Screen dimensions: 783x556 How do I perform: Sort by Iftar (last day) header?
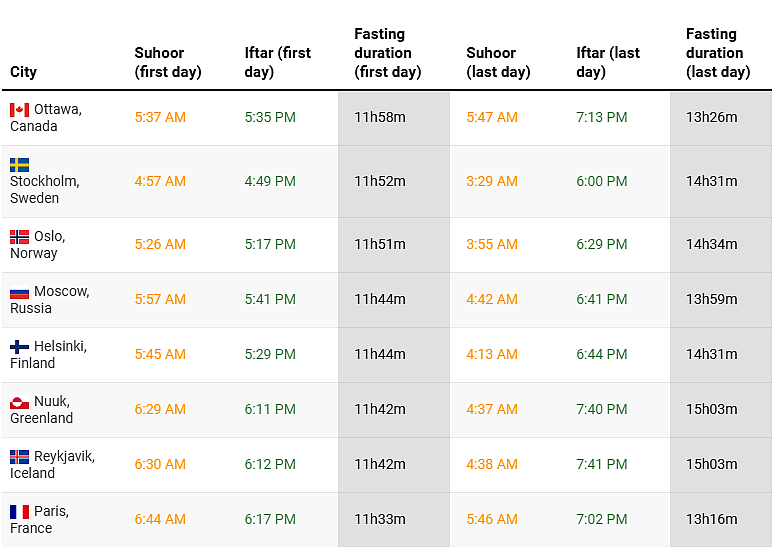coord(608,62)
